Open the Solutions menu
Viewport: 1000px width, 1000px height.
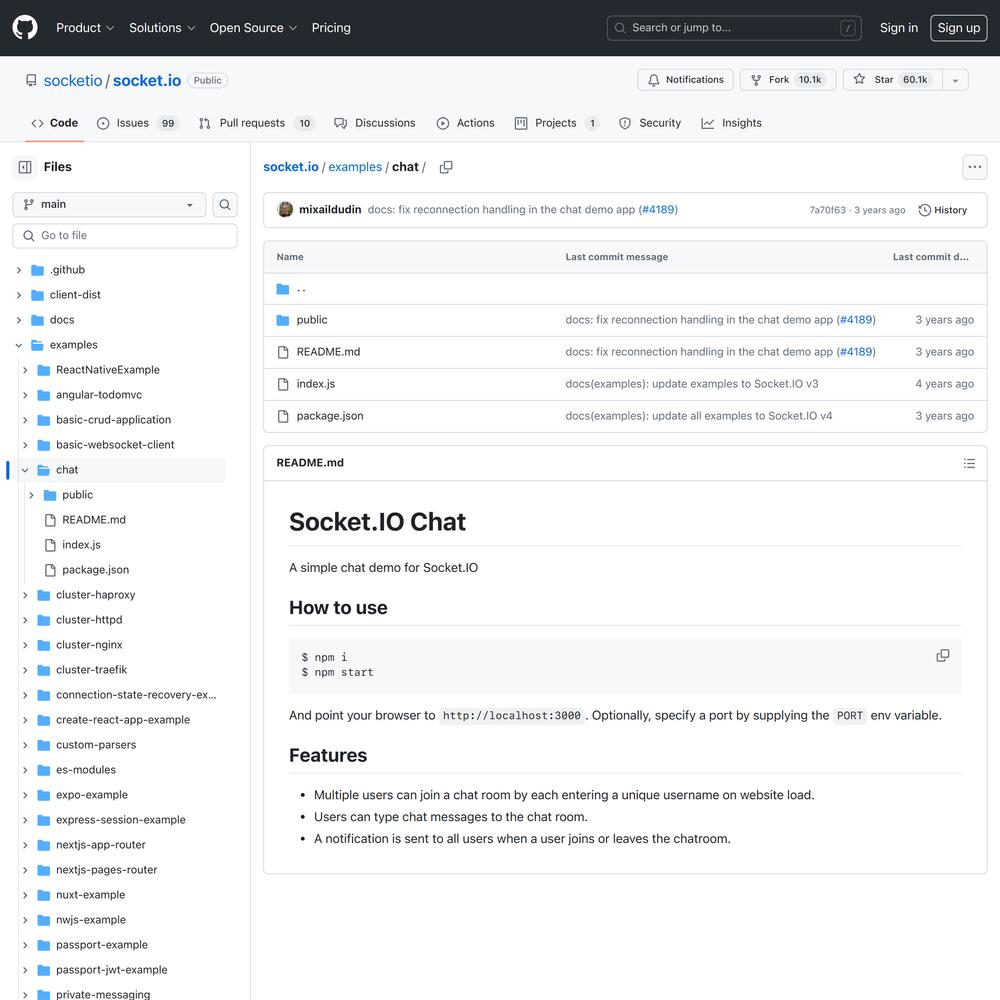[x=162, y=27]
